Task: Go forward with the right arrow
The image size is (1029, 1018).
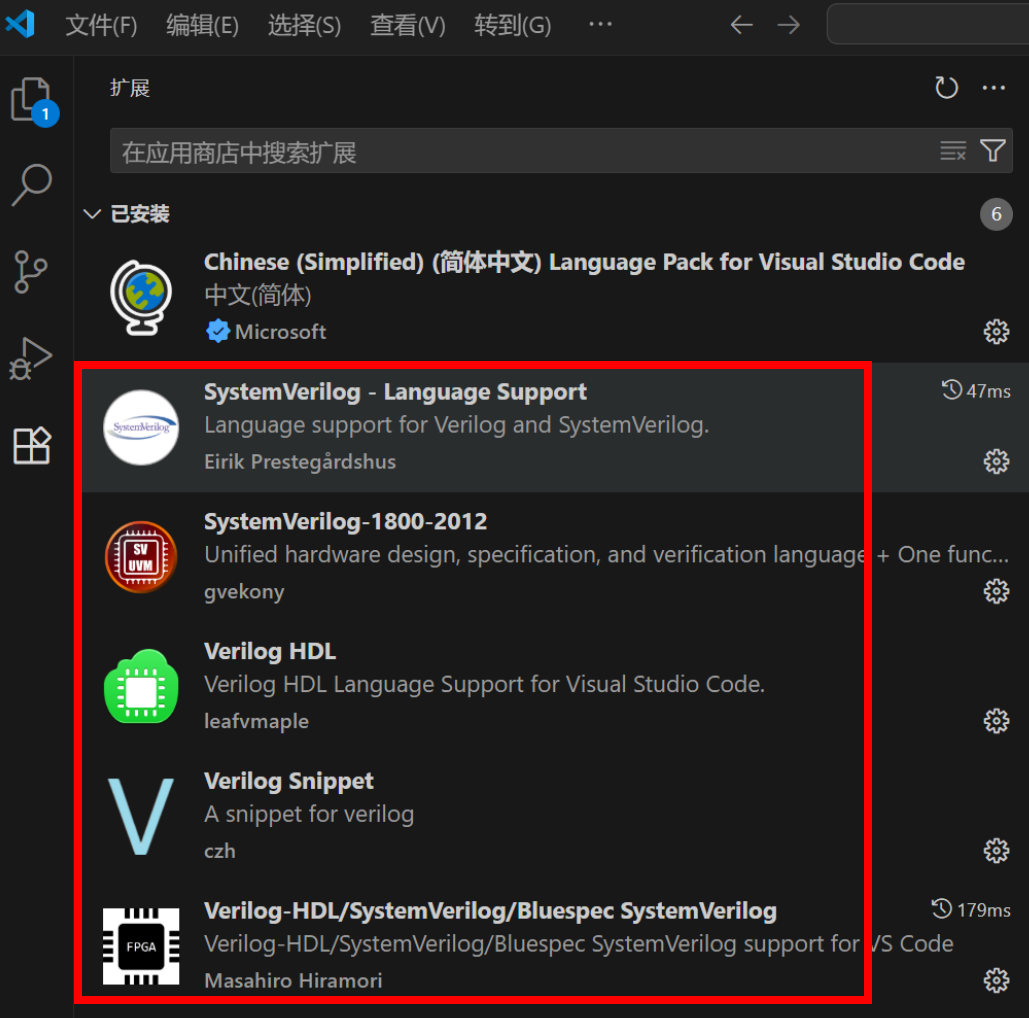Action: 789,25
